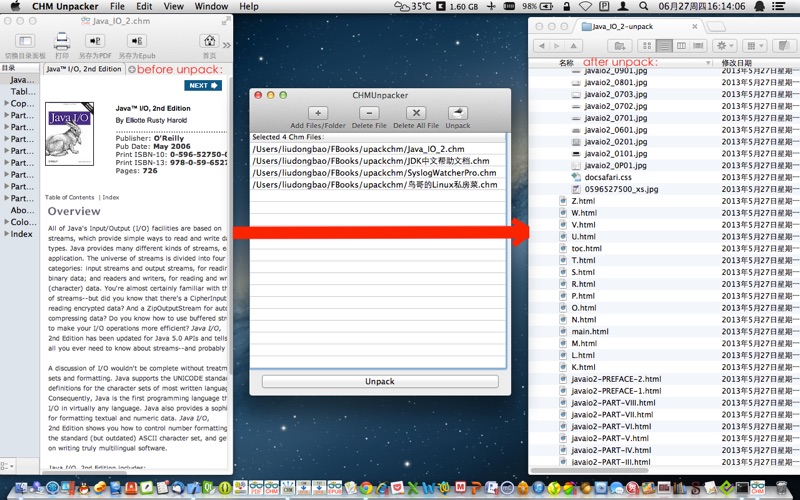Create a new folder in Finder
The height and width of the screenshot is (500, 800).
(619, 46)
